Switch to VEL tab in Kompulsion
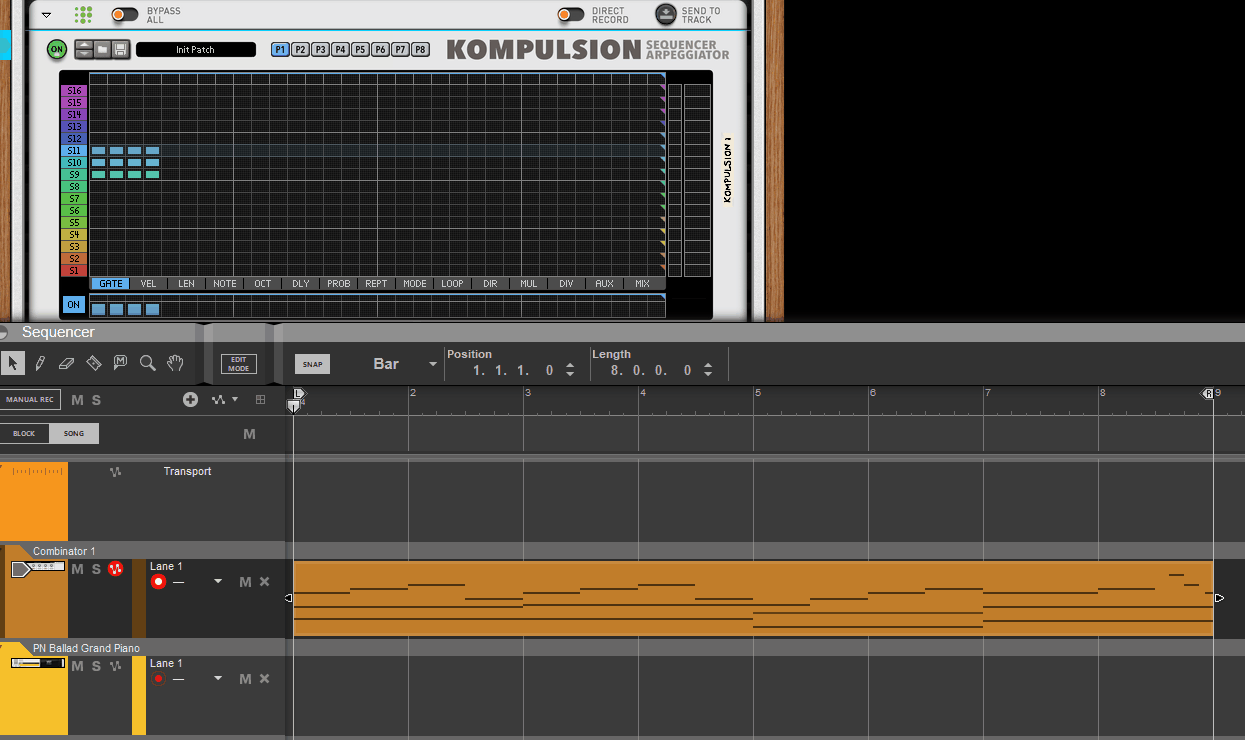Screen dimensions: 1245x740 [x=148, y=284]
